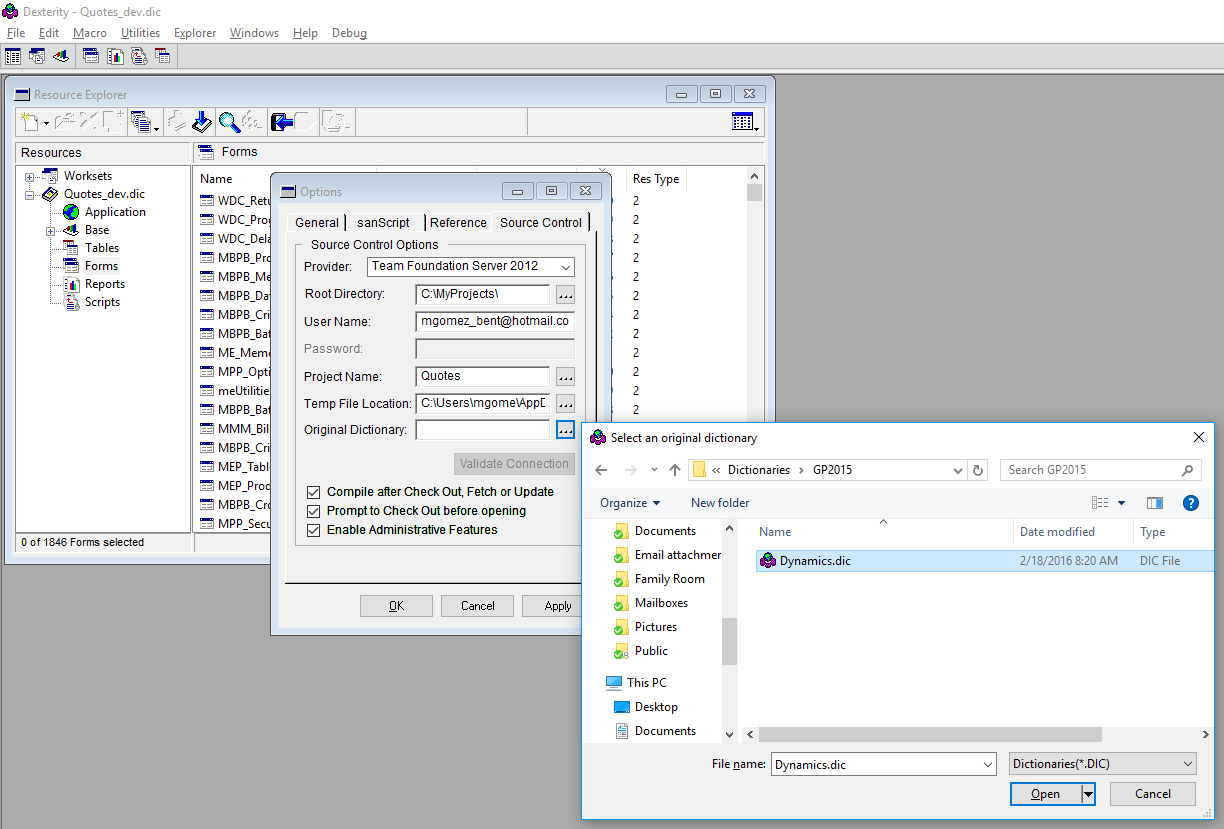Click the colored bar graph document toolbar icon
Viewport: 1224px width, 829px height.
point(115,56)
